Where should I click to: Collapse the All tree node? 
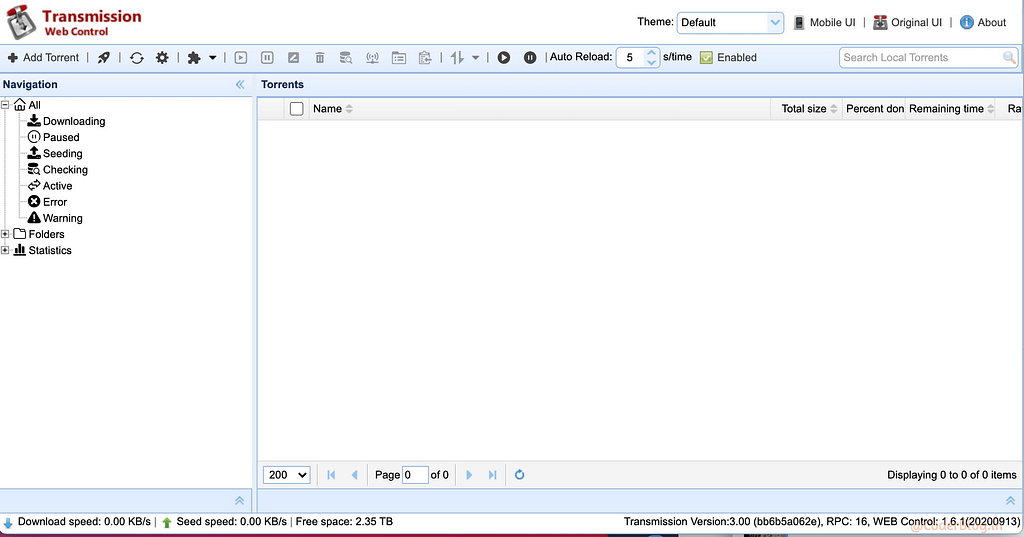(x=5, y=105)
